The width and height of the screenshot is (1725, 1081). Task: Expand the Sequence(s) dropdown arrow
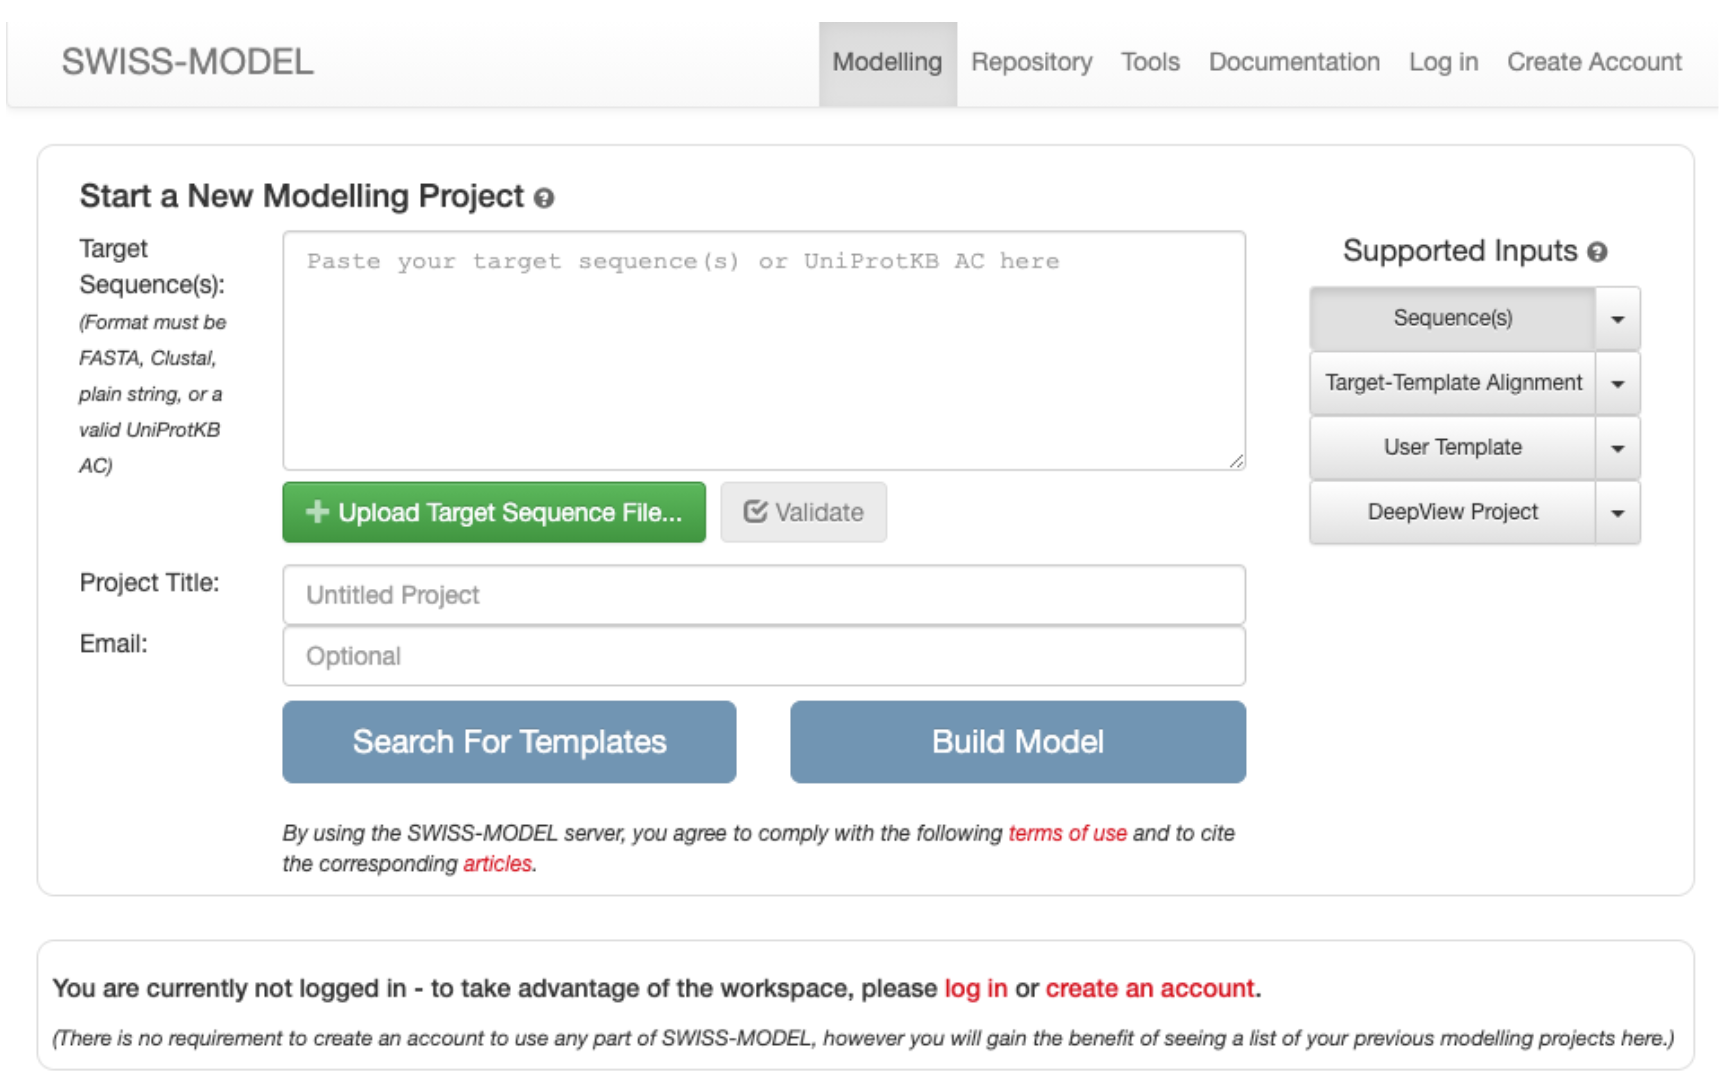(1617, 319)
